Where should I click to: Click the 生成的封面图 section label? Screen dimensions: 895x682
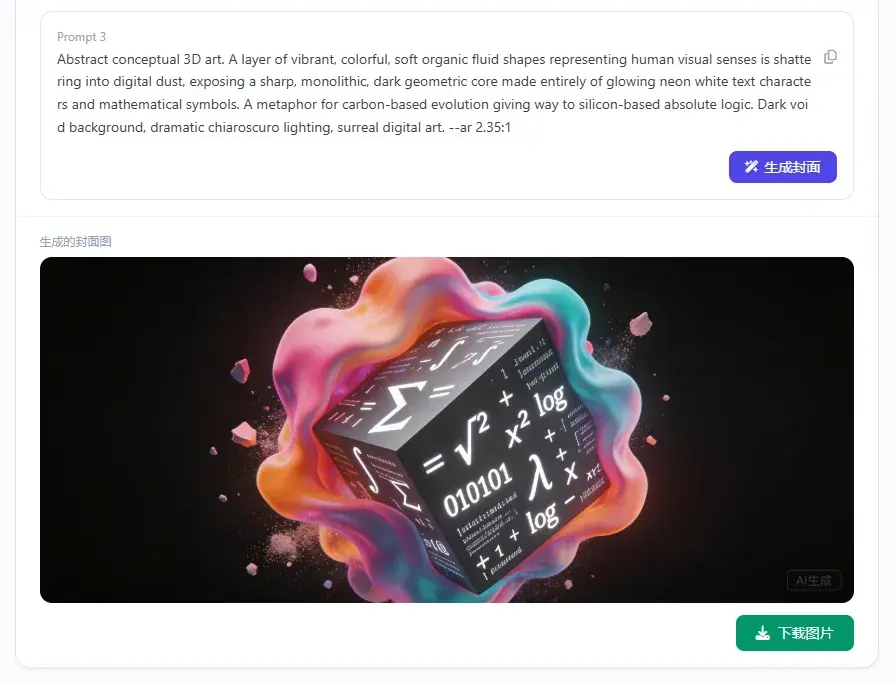(75, 242)
